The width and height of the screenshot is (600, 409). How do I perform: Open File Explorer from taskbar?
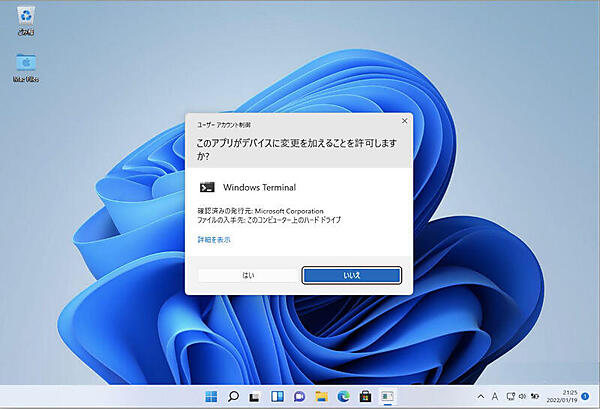pos(322,396)
